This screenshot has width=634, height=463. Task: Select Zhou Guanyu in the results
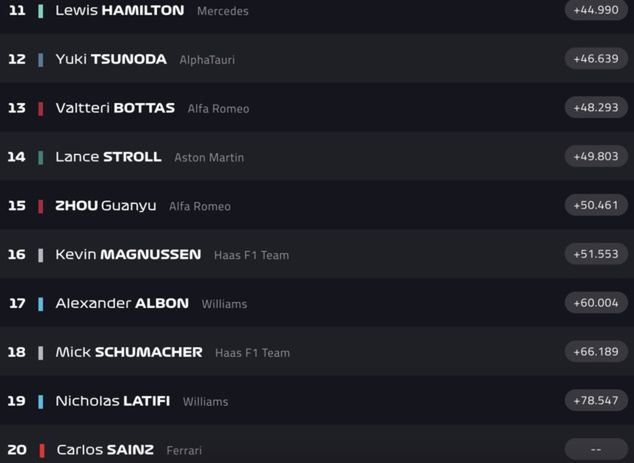[x=105, y=206]
